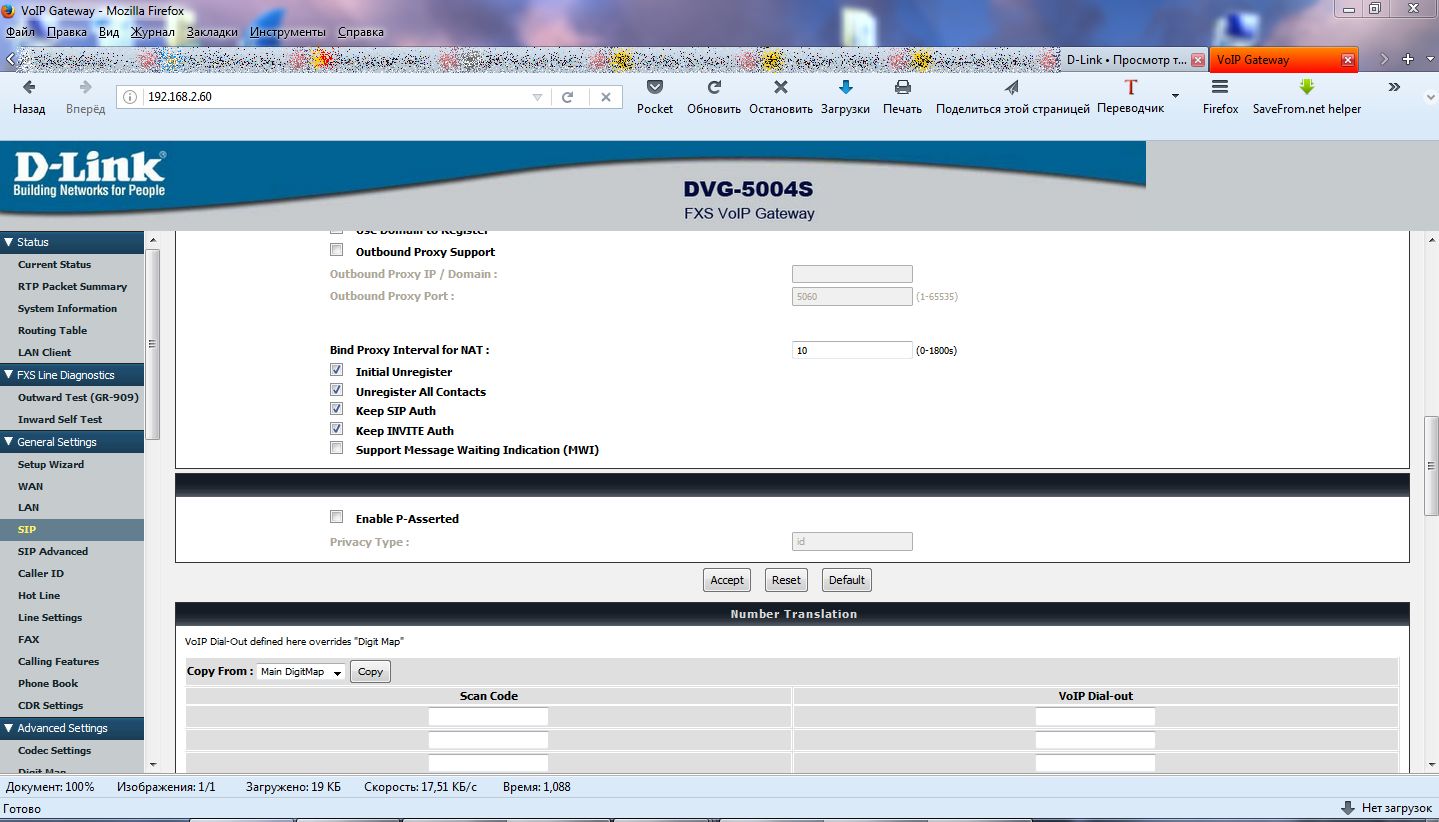Screen dimensions: 1439x822
Task: Uncheck Keep INVITE Auth checkbox
Action: (x=336, y=429)
